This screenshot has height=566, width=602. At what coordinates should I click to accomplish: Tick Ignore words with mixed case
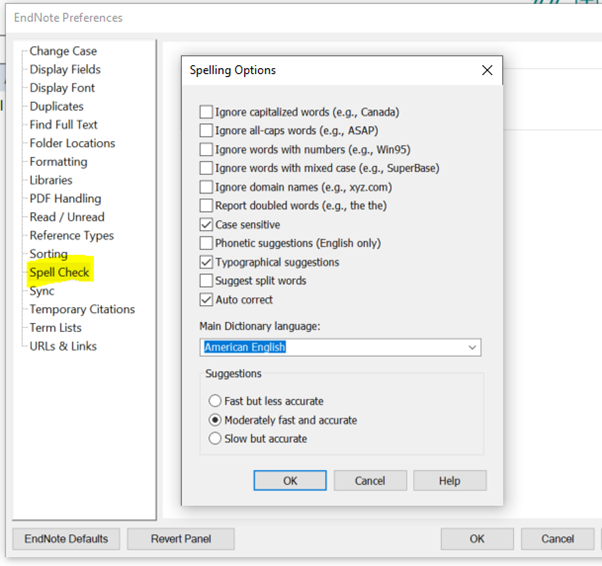[206, 168]
